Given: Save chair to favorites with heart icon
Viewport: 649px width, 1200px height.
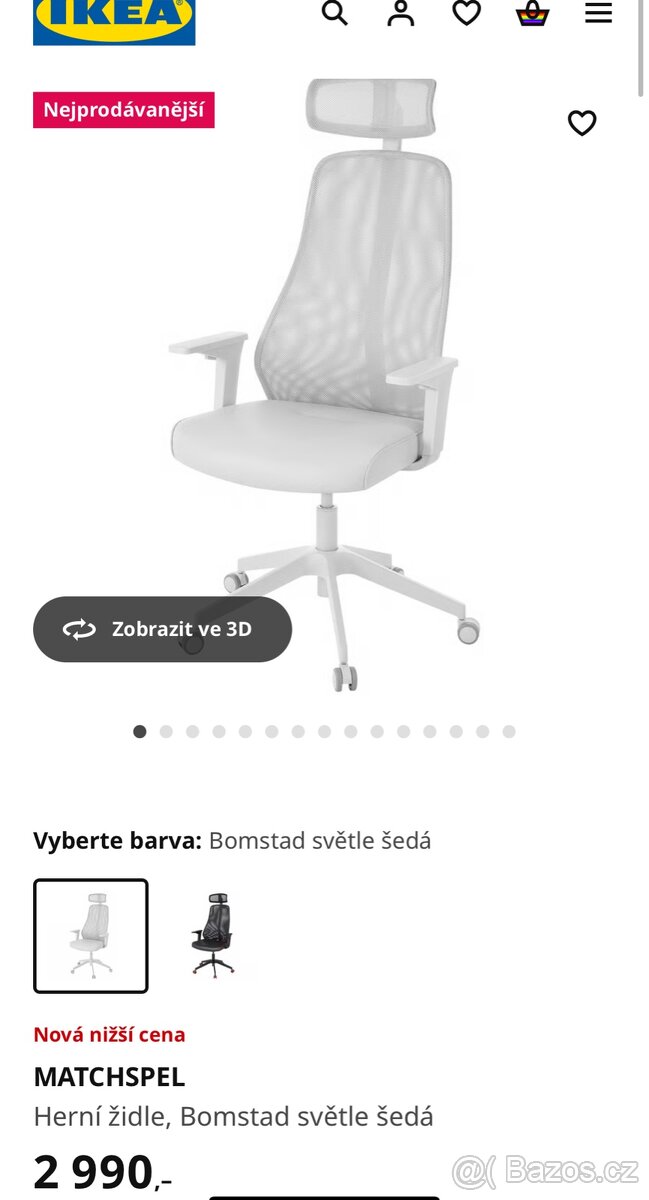Looking at the screenshot, I should (582, 123).
